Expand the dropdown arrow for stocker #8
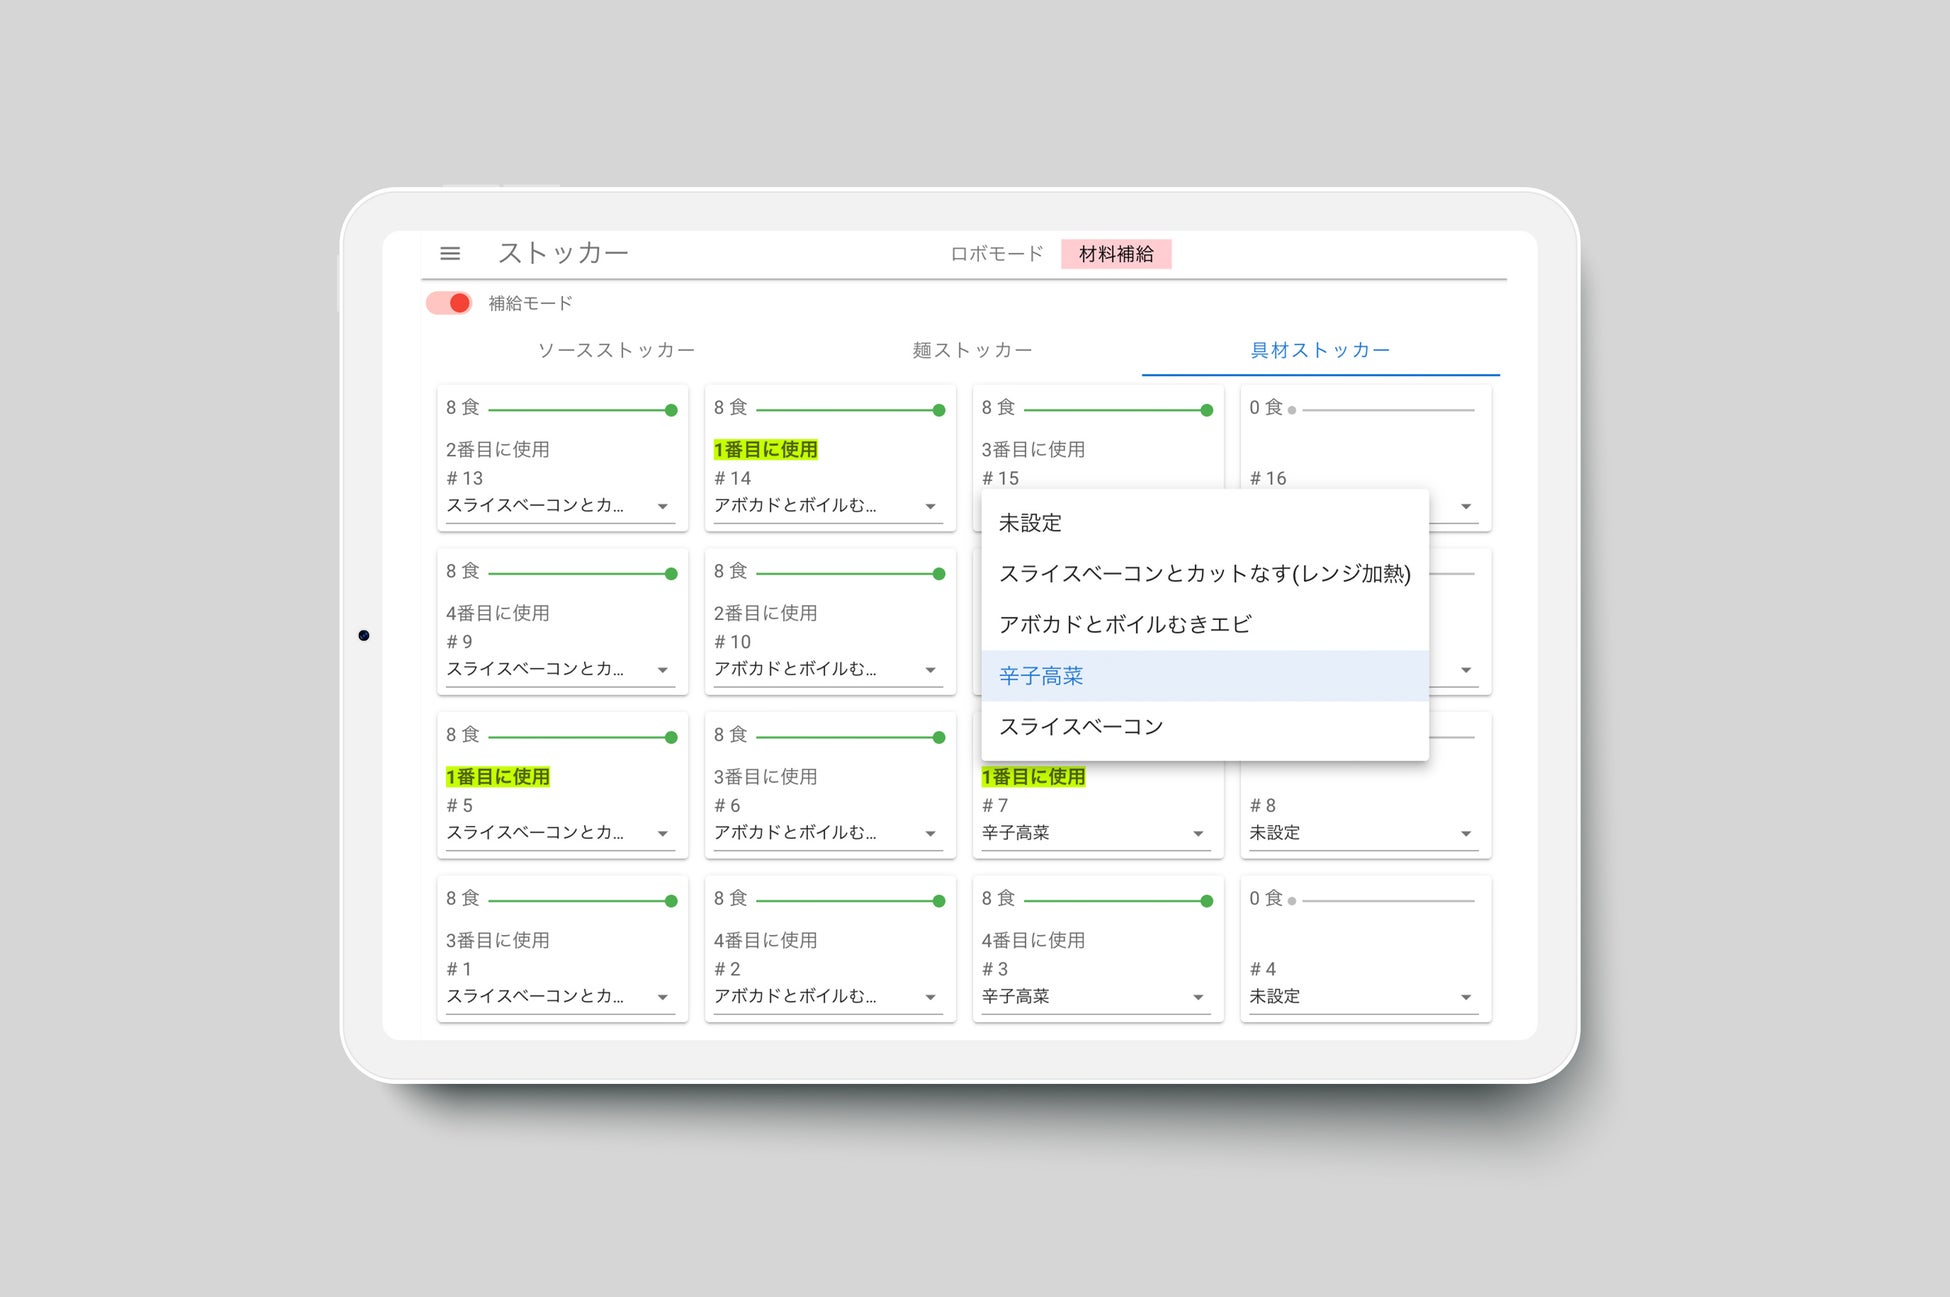Viewport: 1950px width, 1297px height. click(x=1465, y=834)
